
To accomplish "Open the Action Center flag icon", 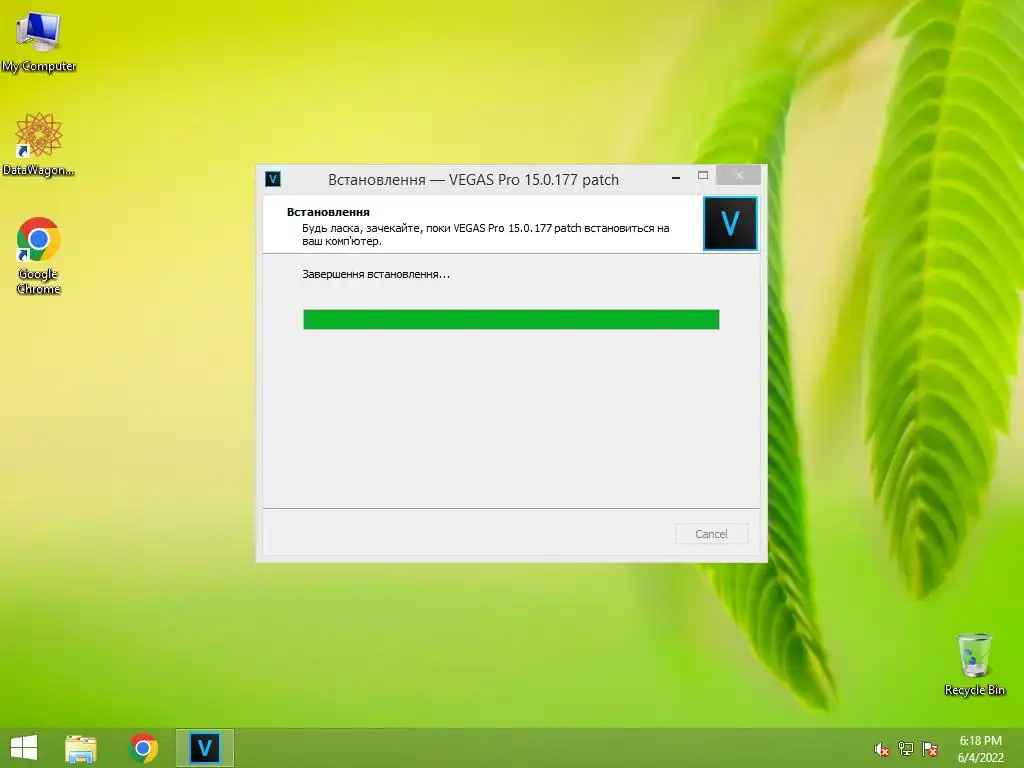I will click(929, 749).
